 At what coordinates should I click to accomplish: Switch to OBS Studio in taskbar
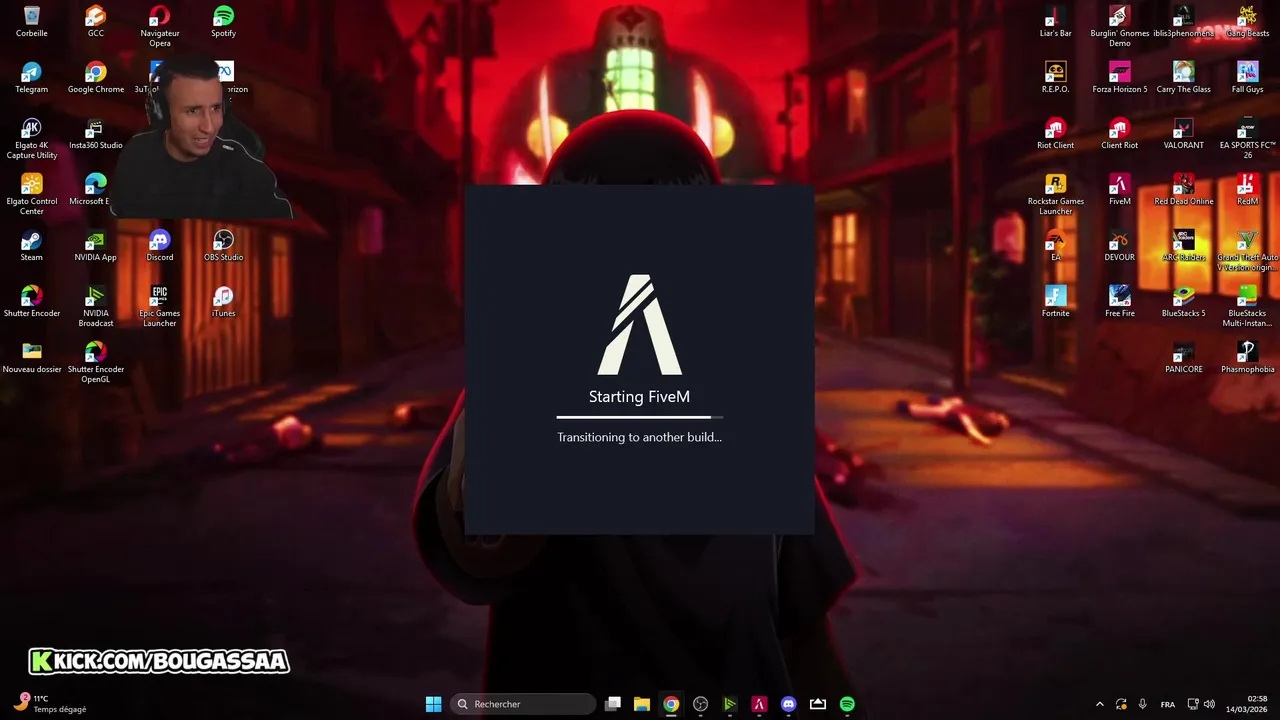coord(701,704)
